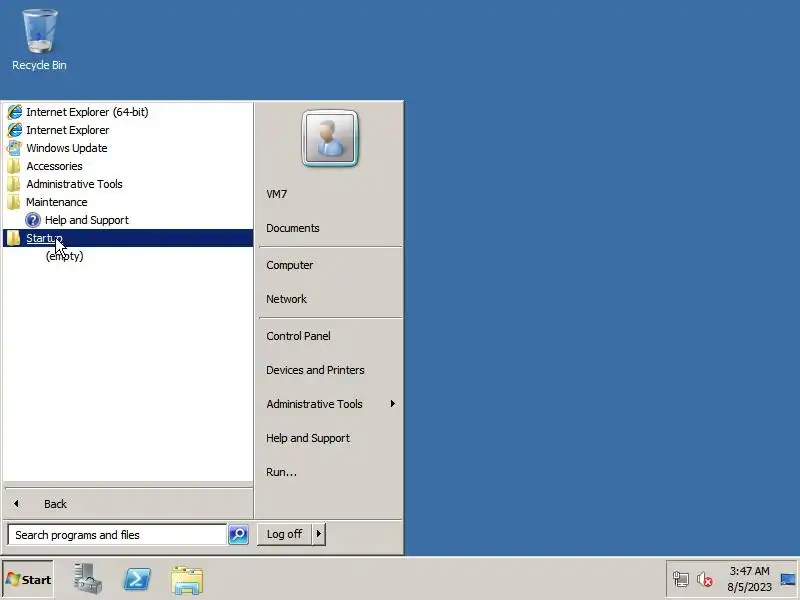Open the shutdown options arrow next to Log off
This screenshot has width=800, height=600.
pos(319,534)
